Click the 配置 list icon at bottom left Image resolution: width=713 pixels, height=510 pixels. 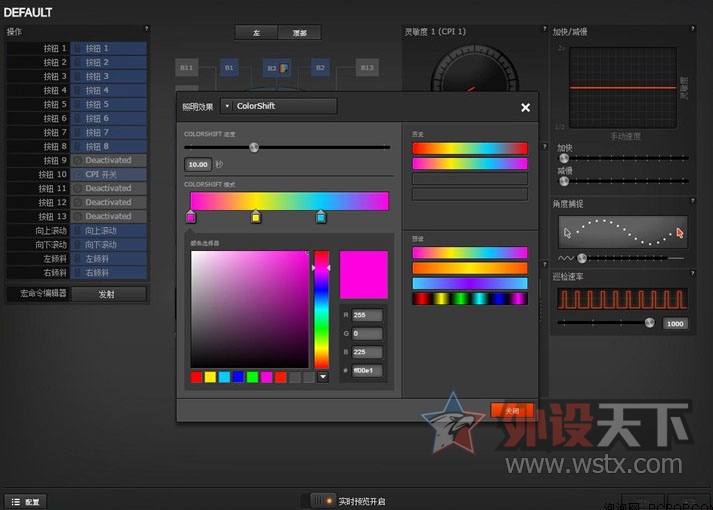pos(16,501)
